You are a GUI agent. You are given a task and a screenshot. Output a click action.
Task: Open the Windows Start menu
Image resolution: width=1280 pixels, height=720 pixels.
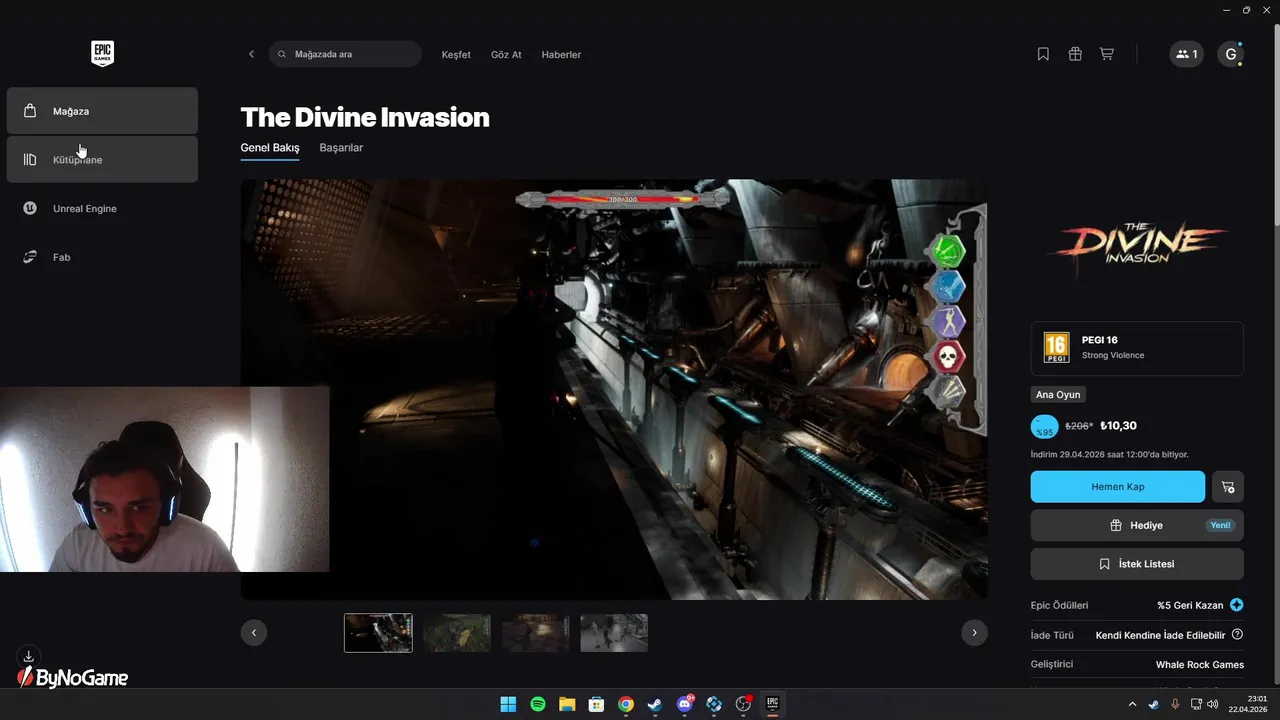coord(508,704)
